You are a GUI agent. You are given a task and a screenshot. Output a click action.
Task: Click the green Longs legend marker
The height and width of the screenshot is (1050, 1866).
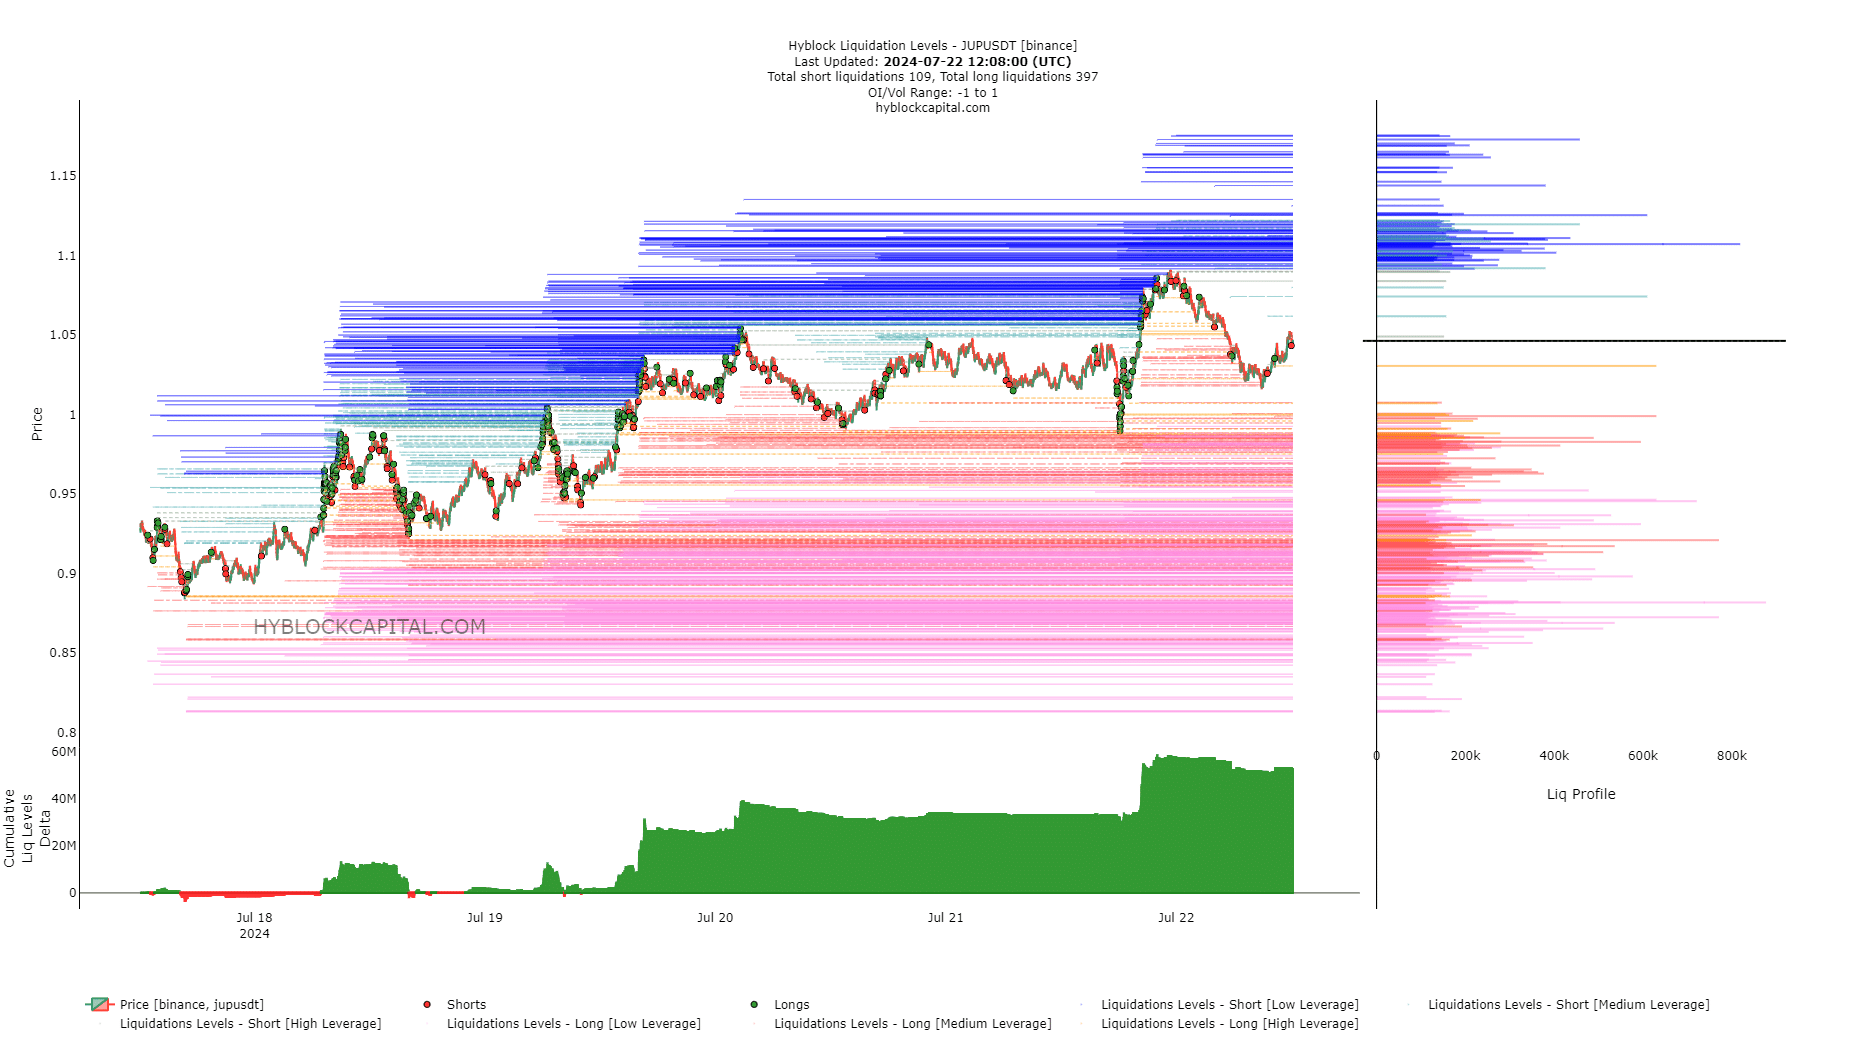[x=754, y=1004]
